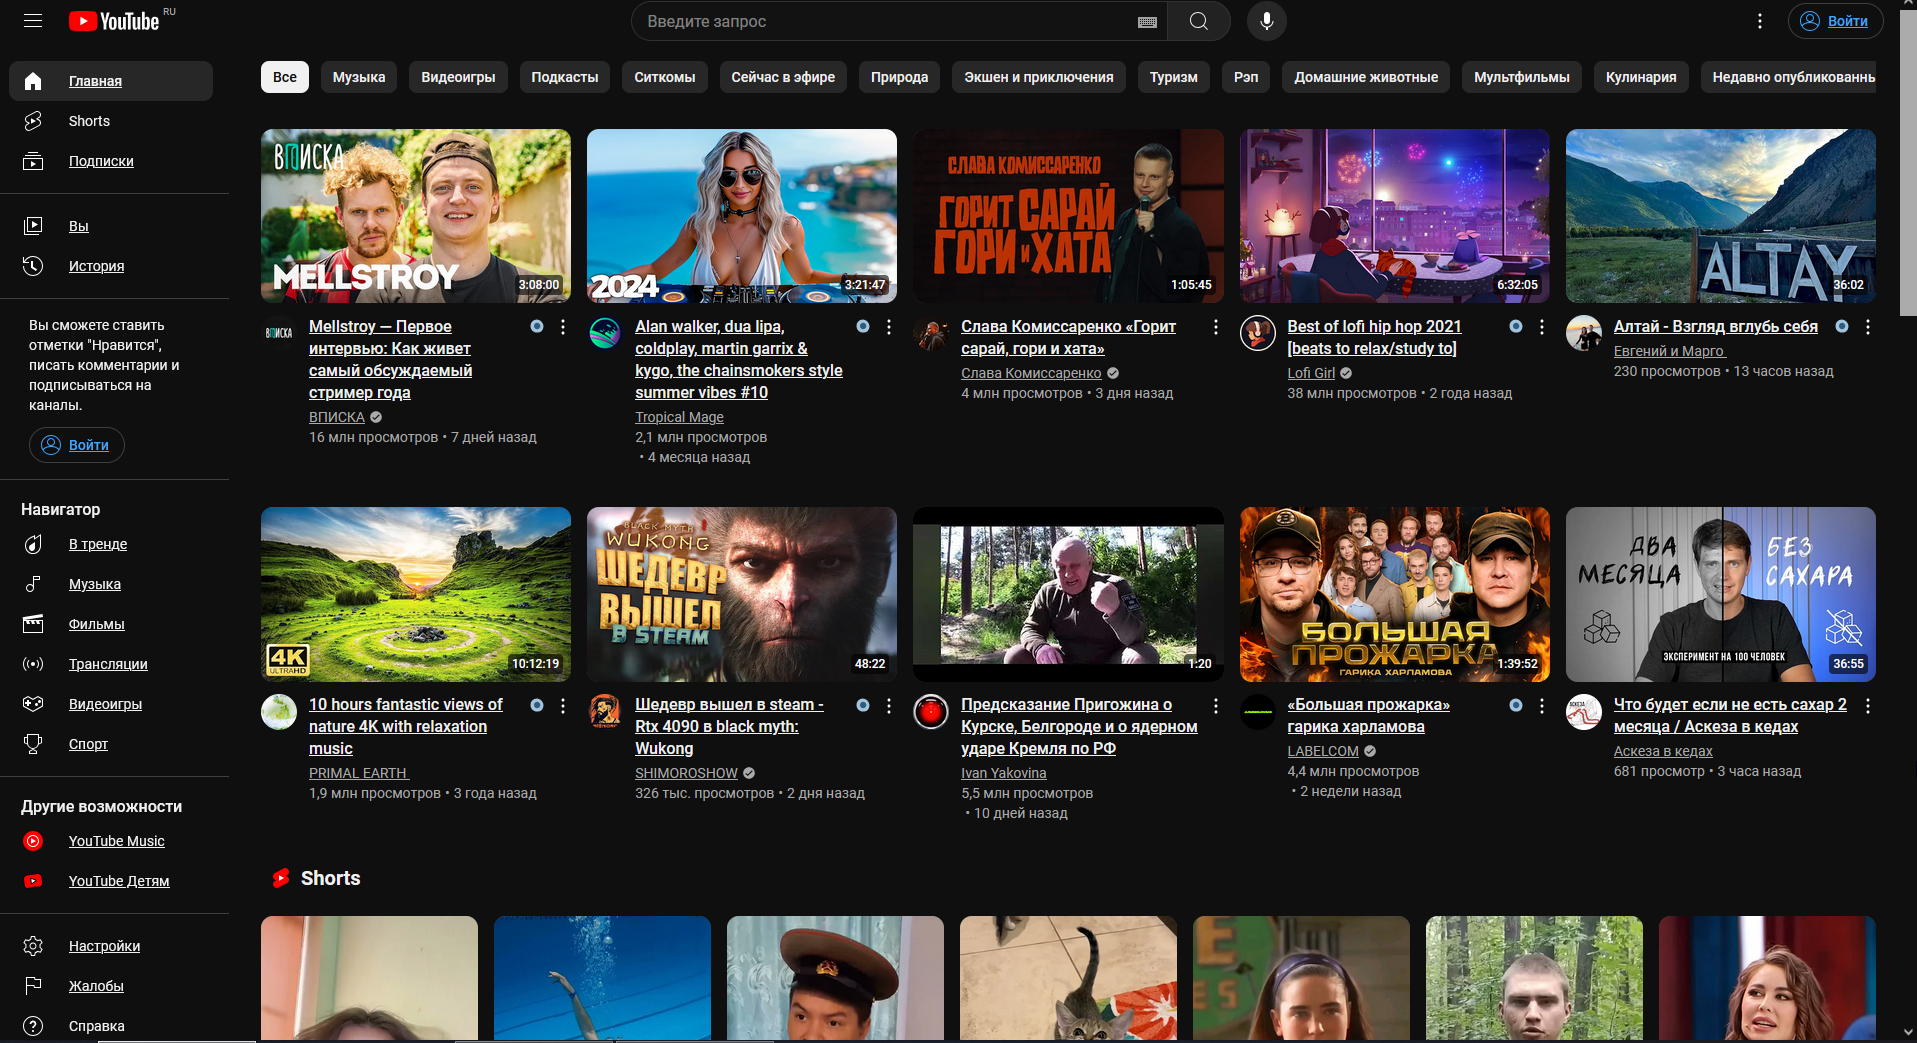The height and width of the screenshot is (1043, 1917).
Task: Click the Спорт trophy icon
Action: [x=33, y=744]
